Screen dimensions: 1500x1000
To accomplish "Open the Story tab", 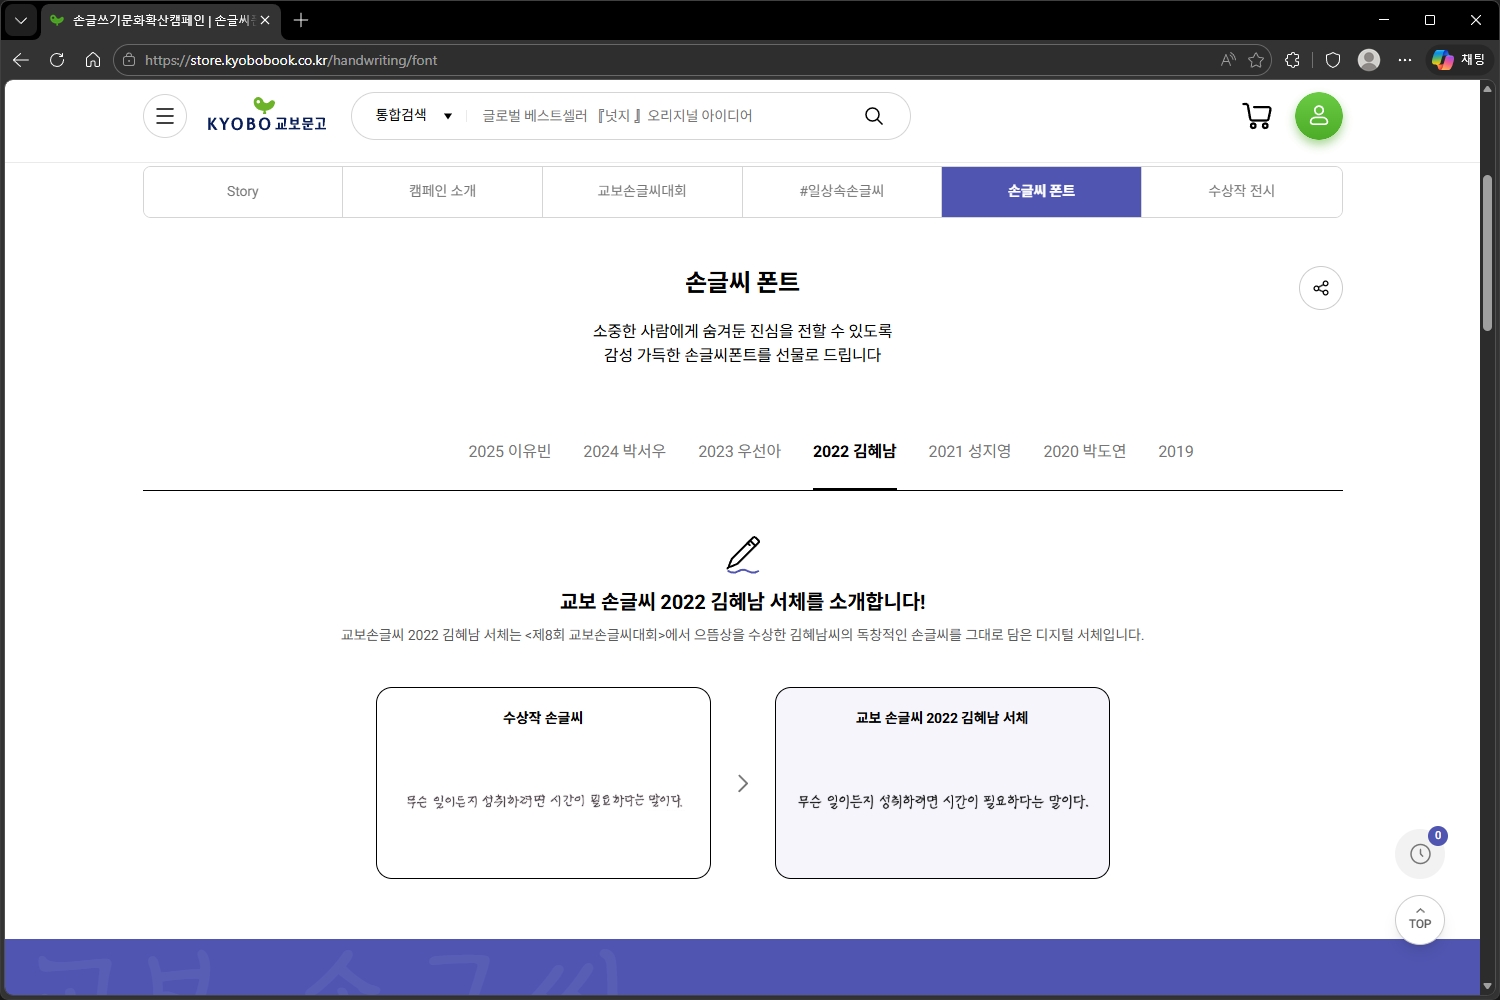I will [243, 191].
